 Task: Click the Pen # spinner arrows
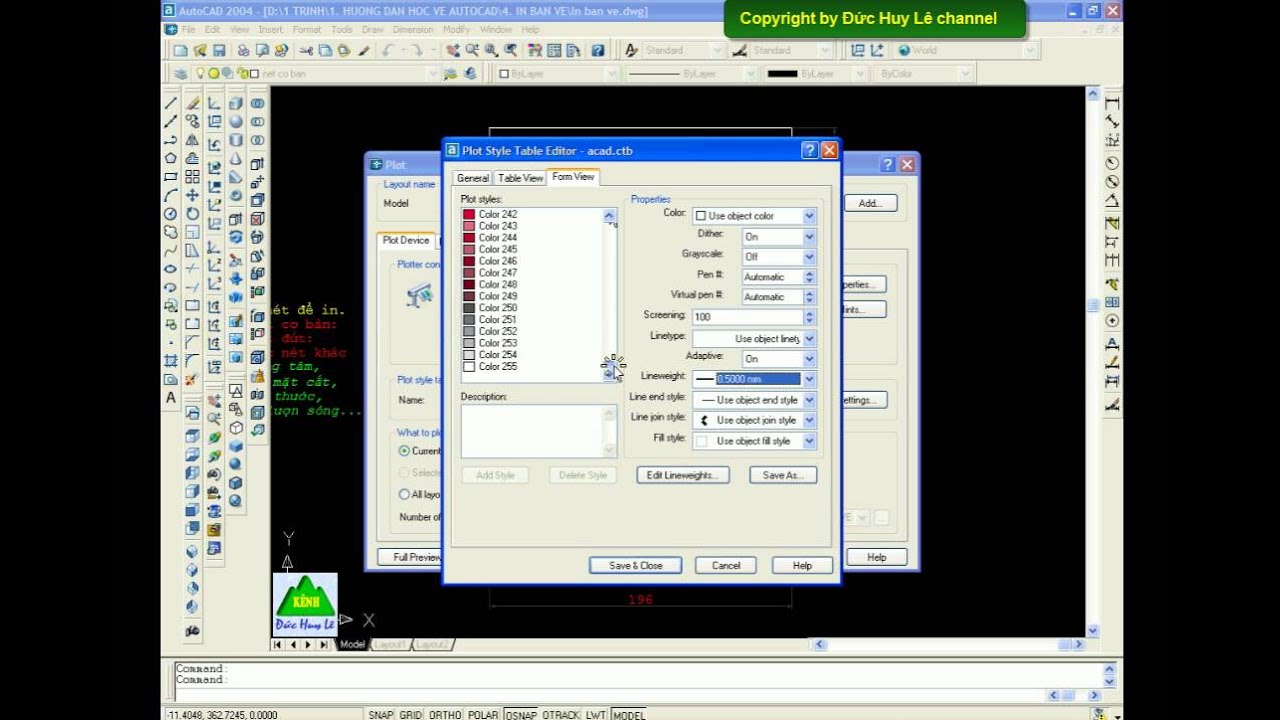(809, 277)
